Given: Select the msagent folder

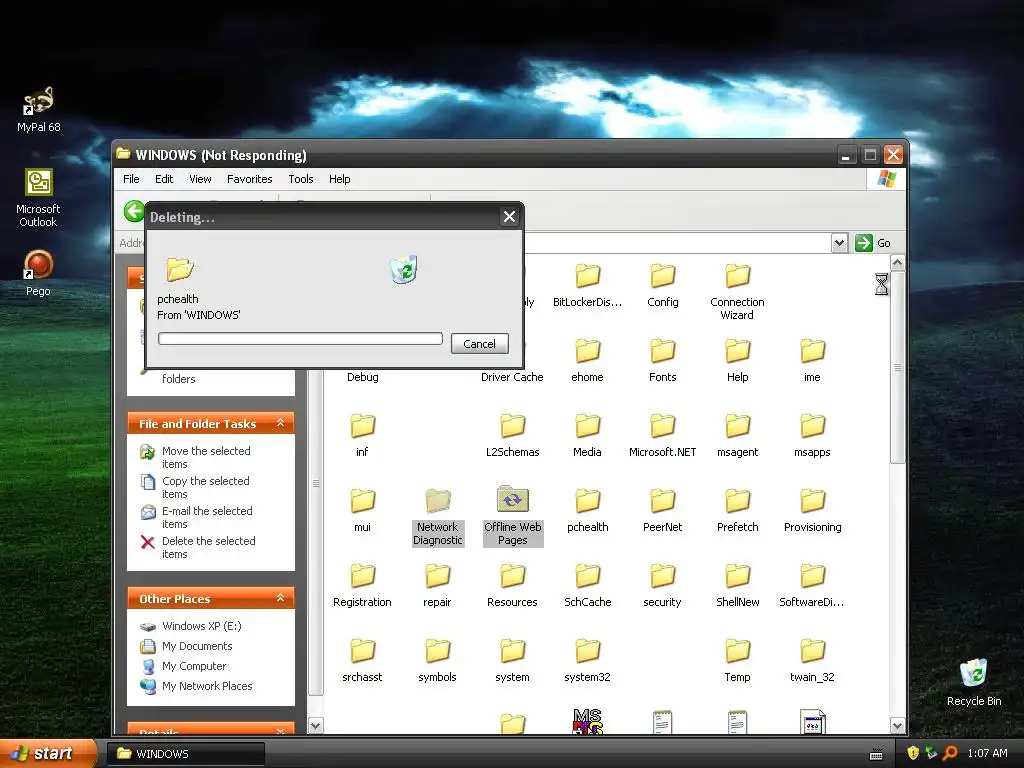Looking at the screenshot, I should pyautogui.click(x=737, y=436).
